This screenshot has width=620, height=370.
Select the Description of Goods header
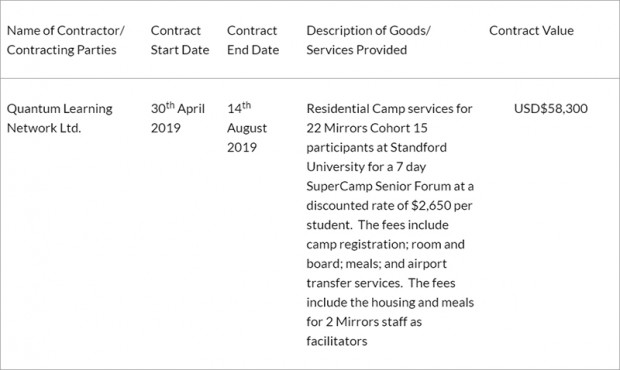[x=369, y=40]
